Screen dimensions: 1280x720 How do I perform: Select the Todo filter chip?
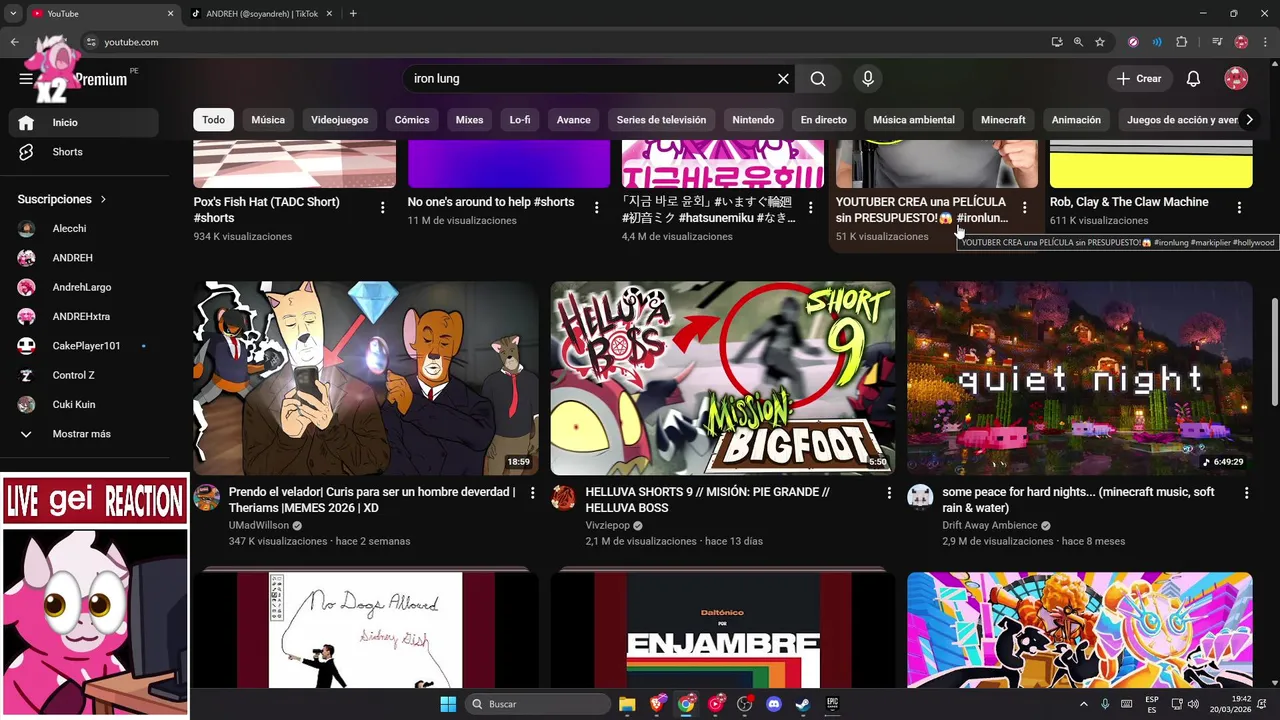pyautogui.click(x=213, y=120)
